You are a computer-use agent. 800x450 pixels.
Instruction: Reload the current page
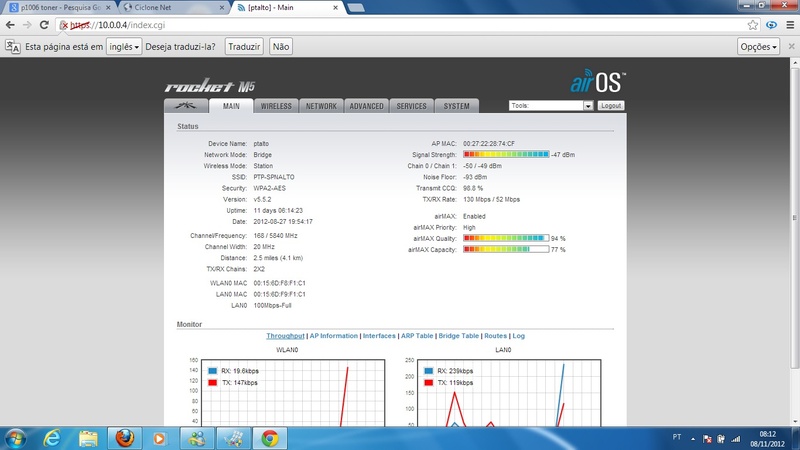pyautogui.click(x=44, y=25)
